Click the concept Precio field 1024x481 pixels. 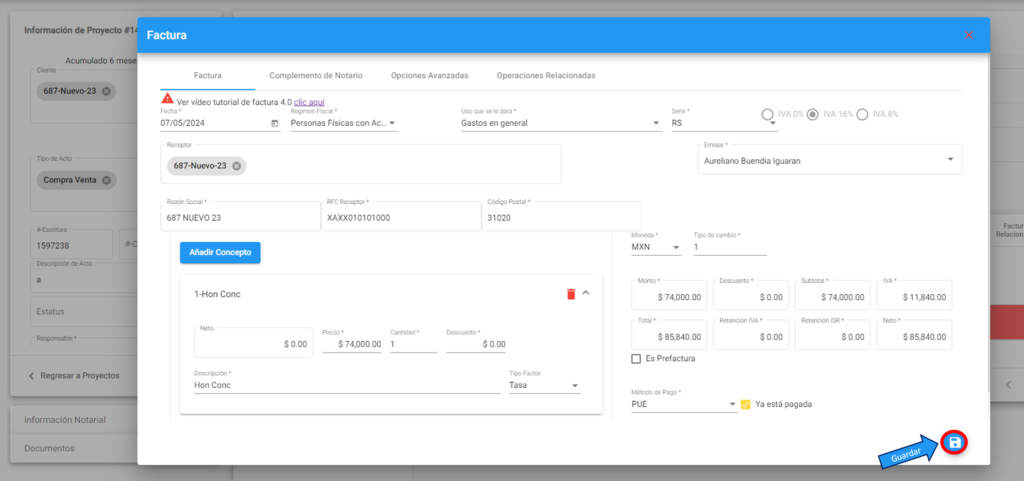coord(351,344)
